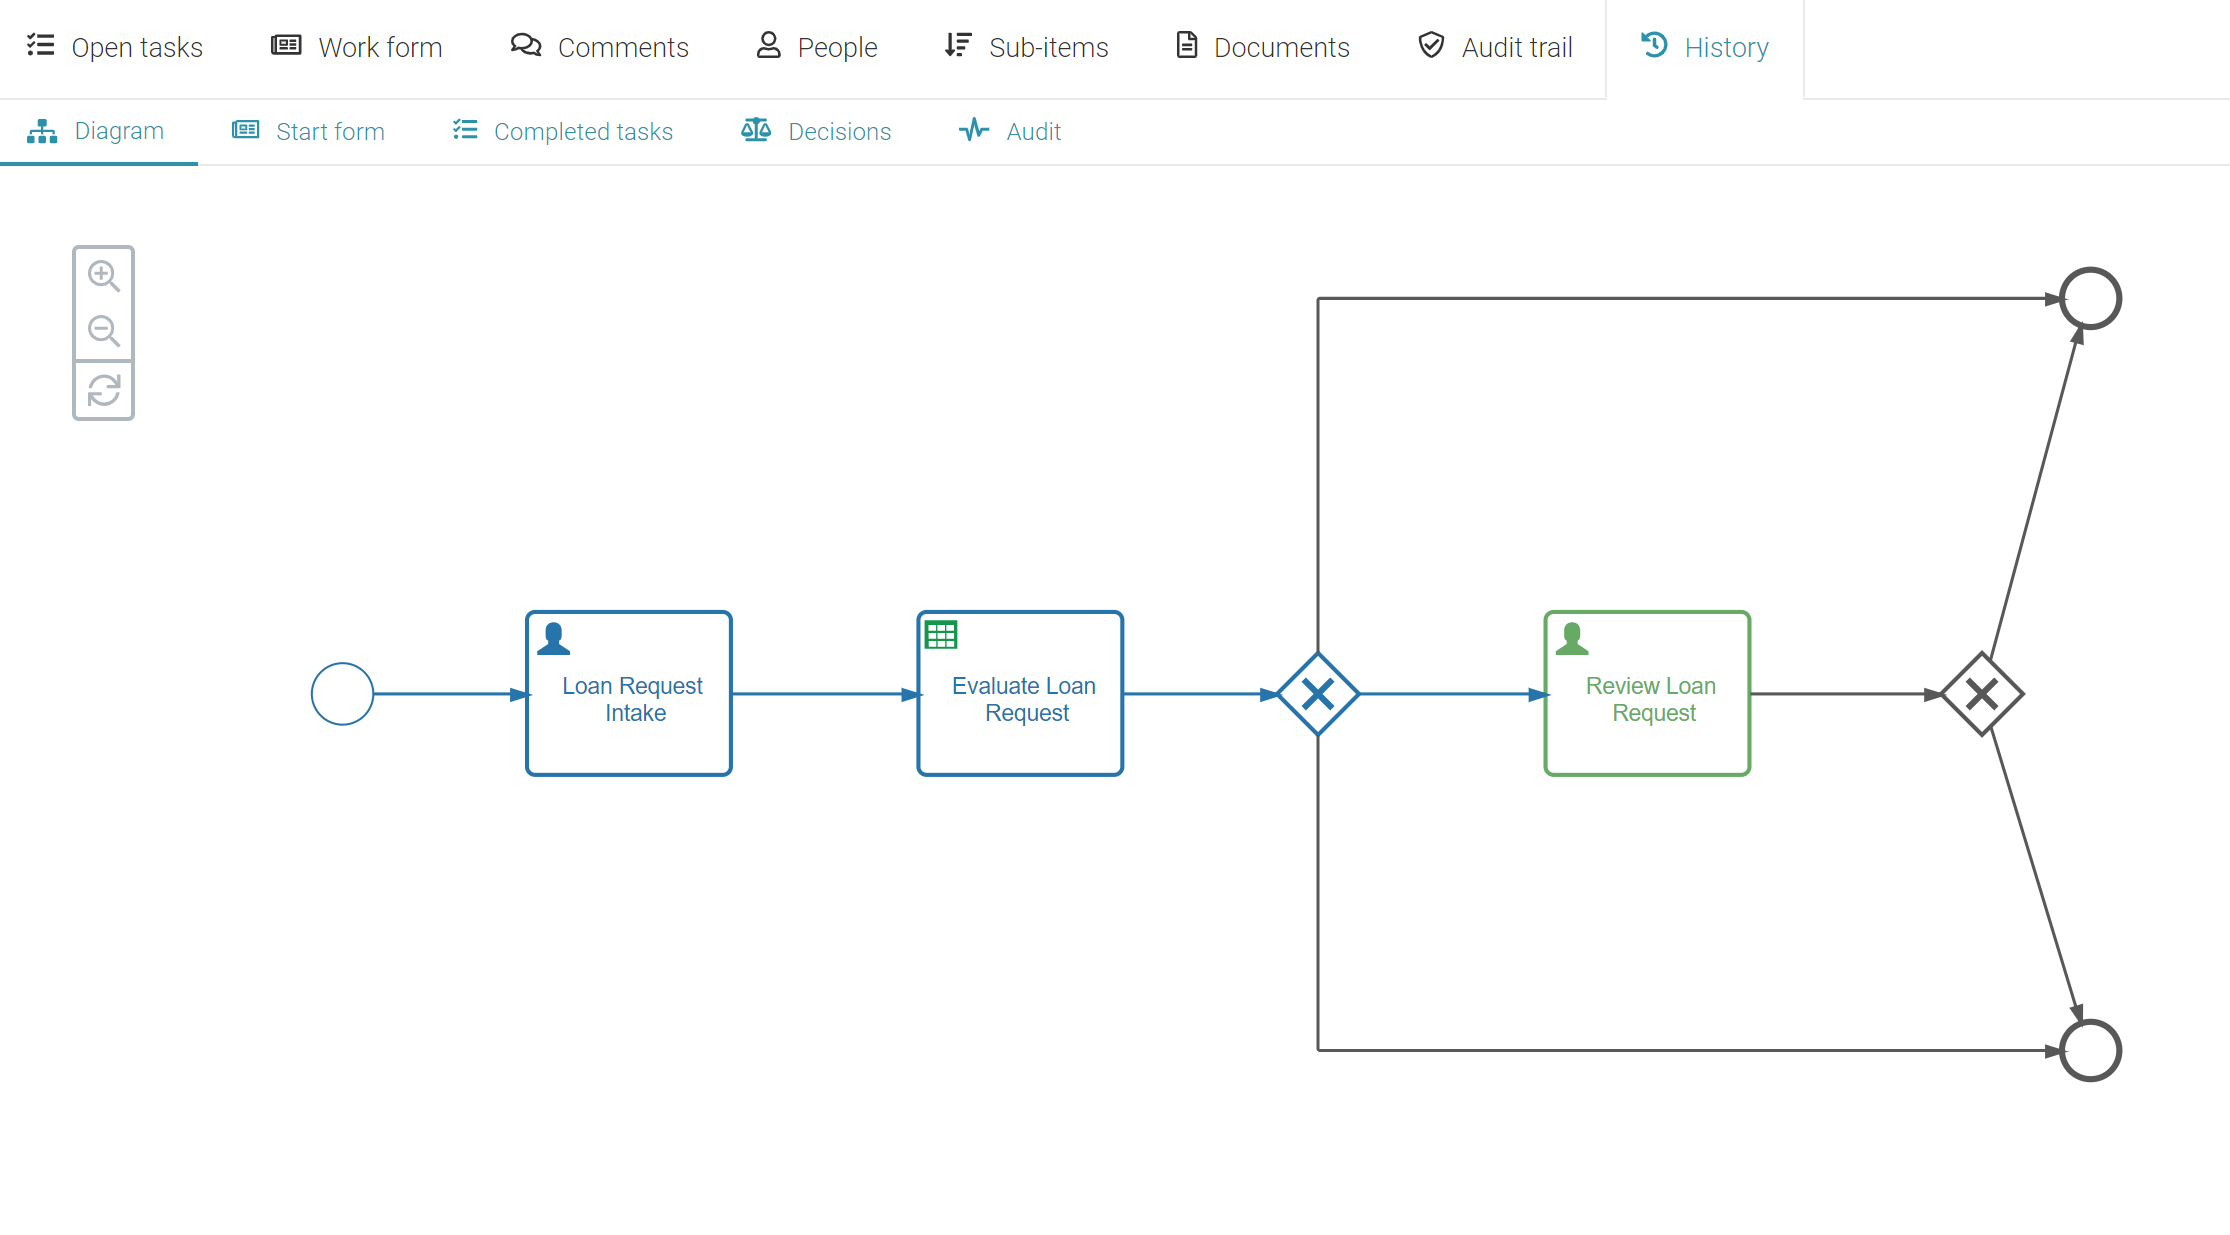Select the Evaluate Loan Request task box
Image resolution: width=2230 pixels, height=1235 pixels.
click(1019, 693)
